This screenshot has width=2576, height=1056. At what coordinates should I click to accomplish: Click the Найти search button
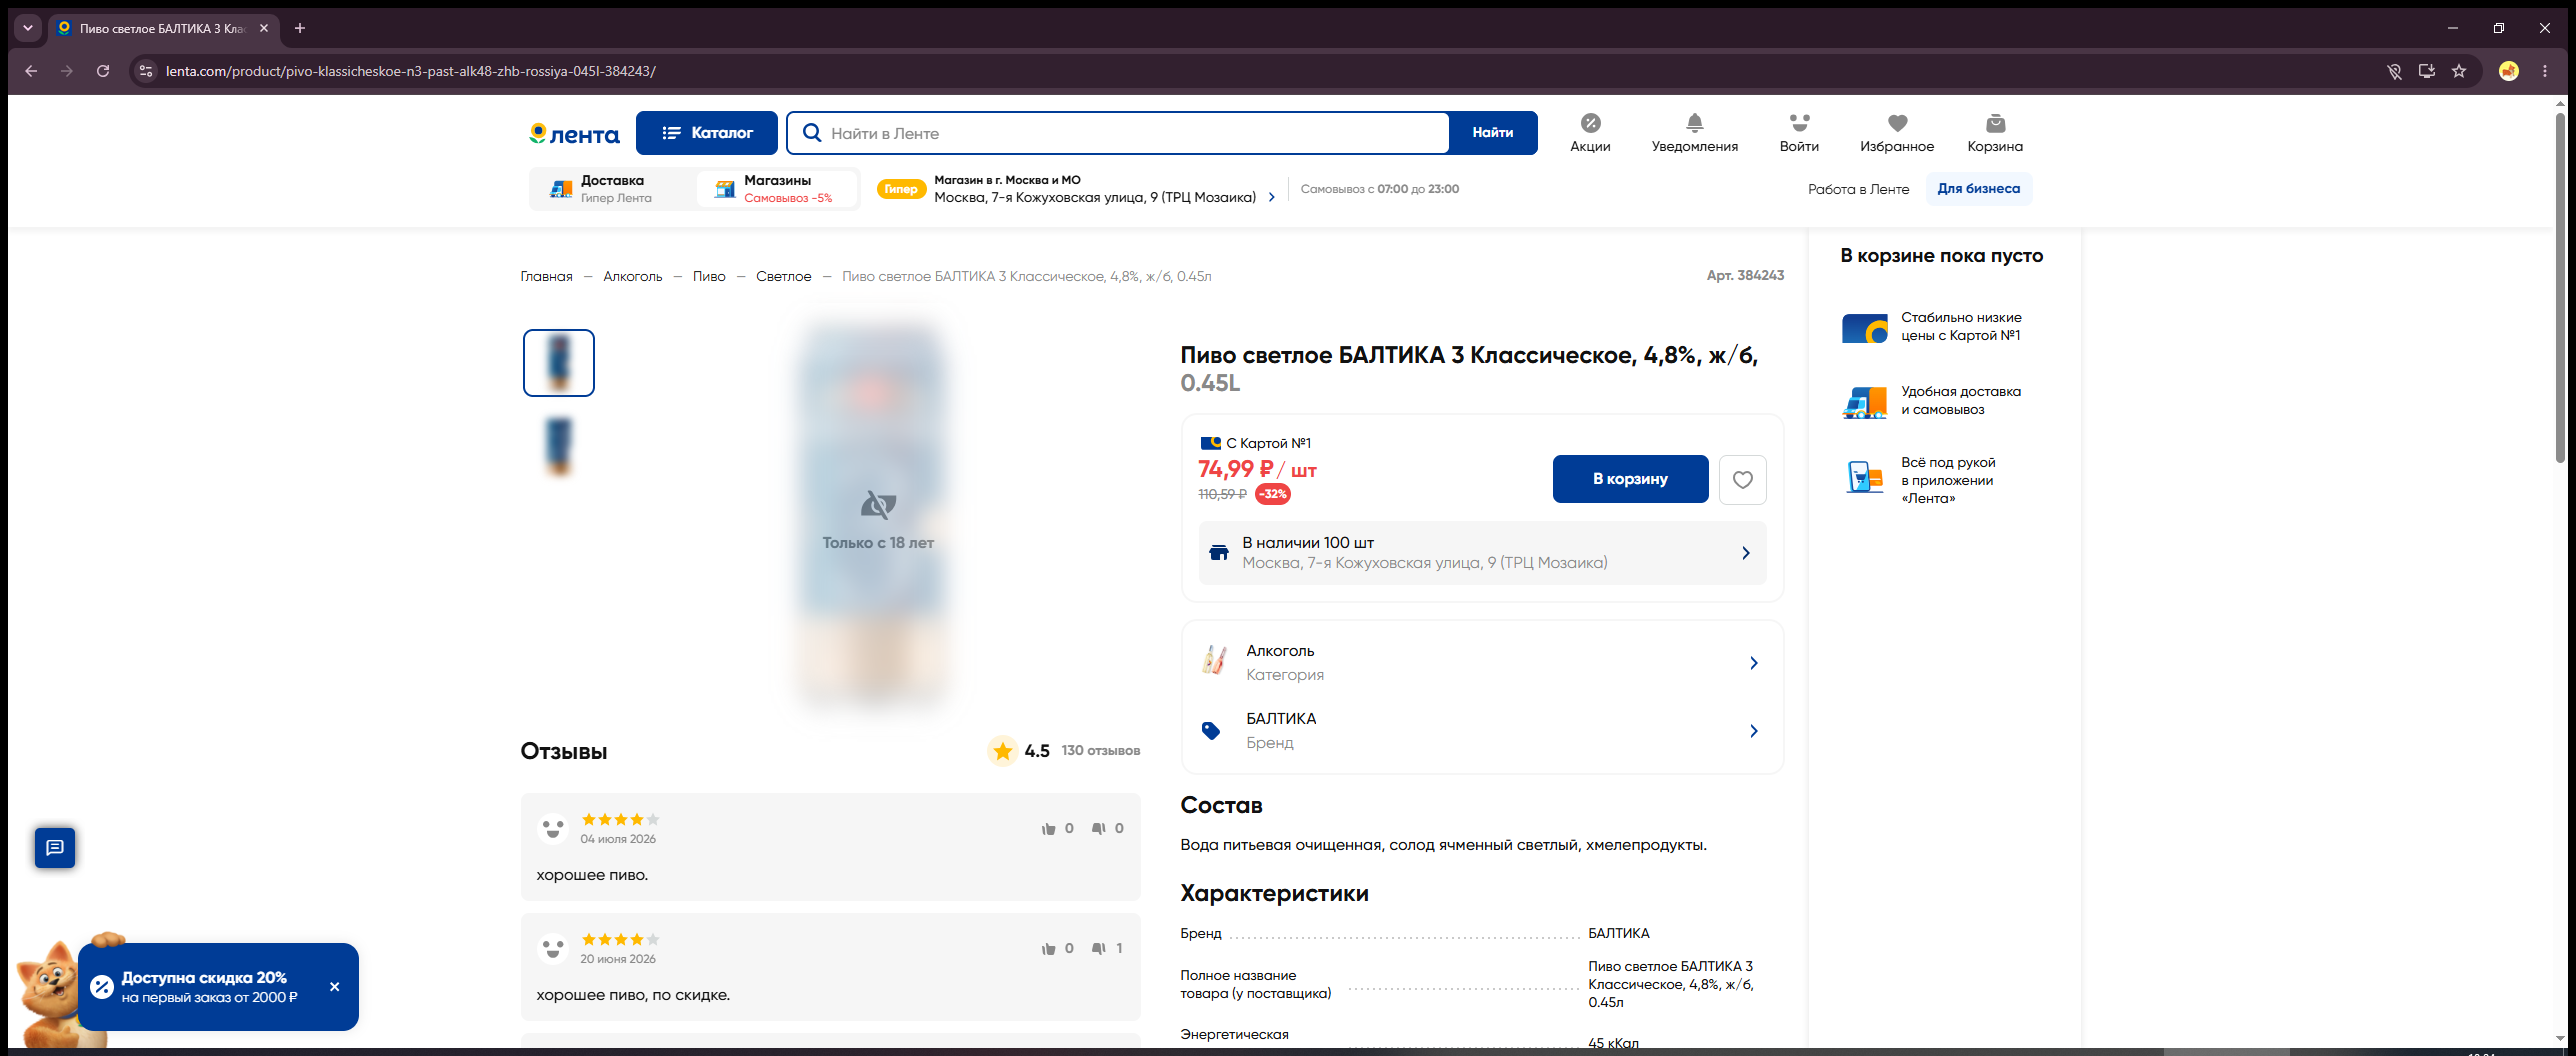pyautogui.click(x=1492, y=133)
